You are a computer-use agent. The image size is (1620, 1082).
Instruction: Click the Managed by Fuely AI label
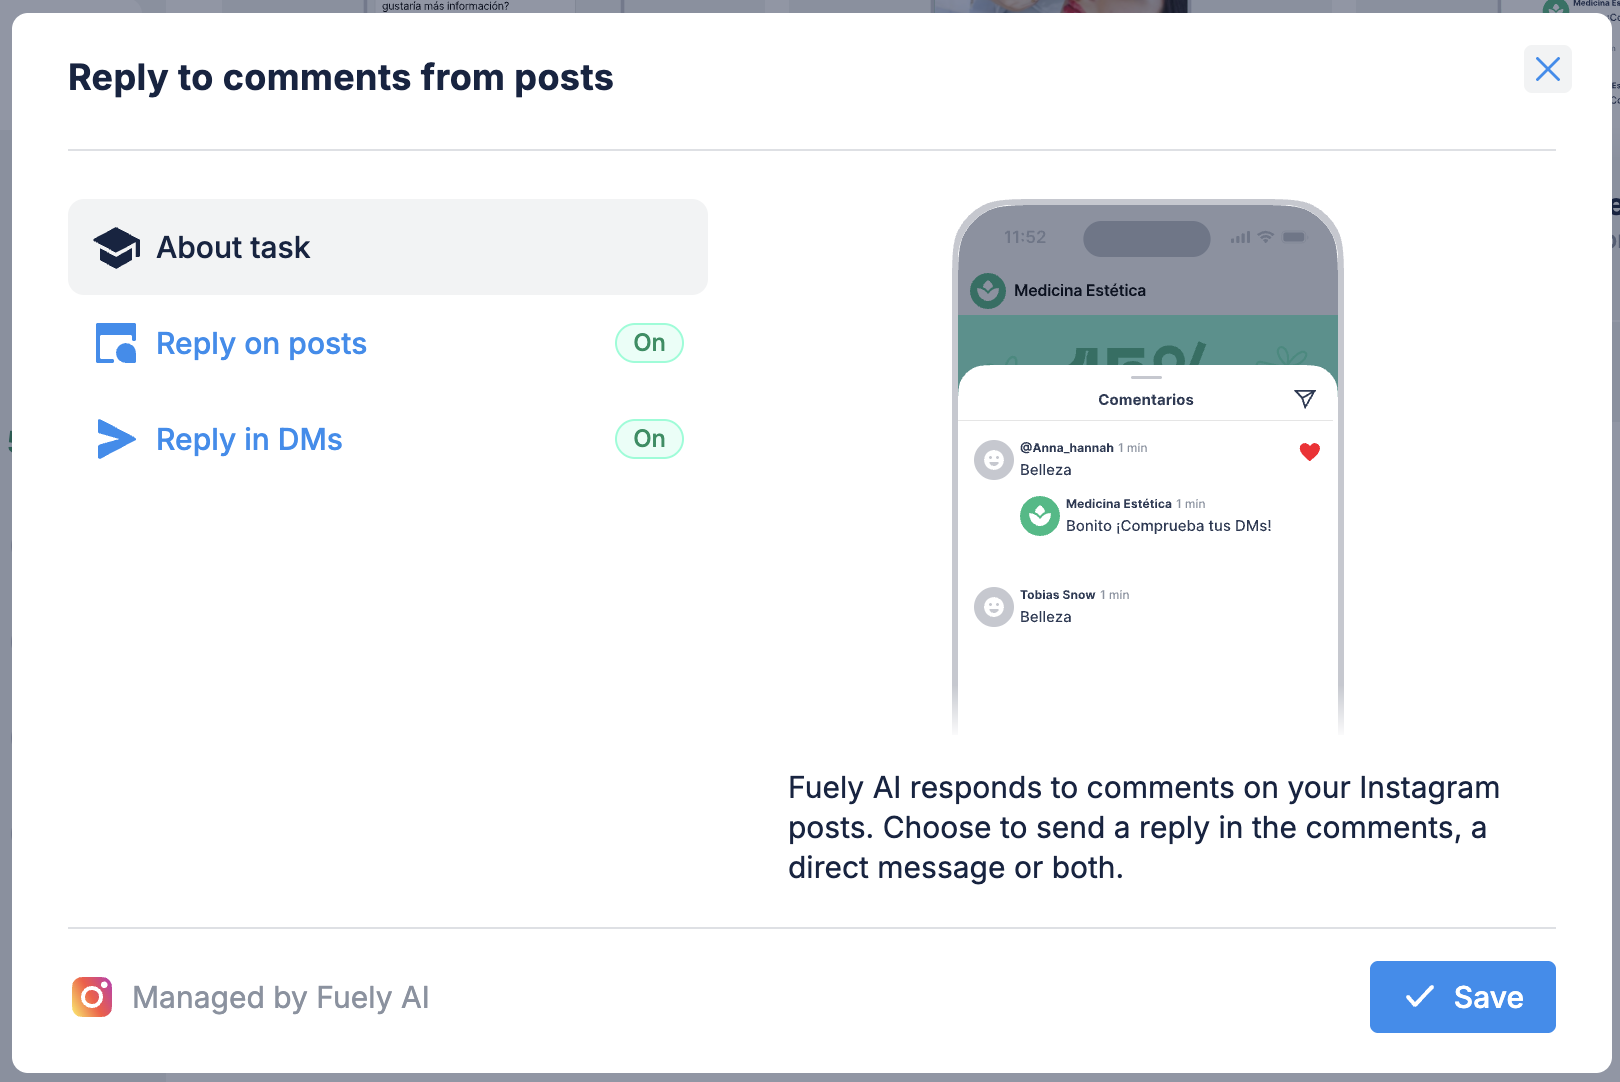pyautogui.click(x=280, y=997)
